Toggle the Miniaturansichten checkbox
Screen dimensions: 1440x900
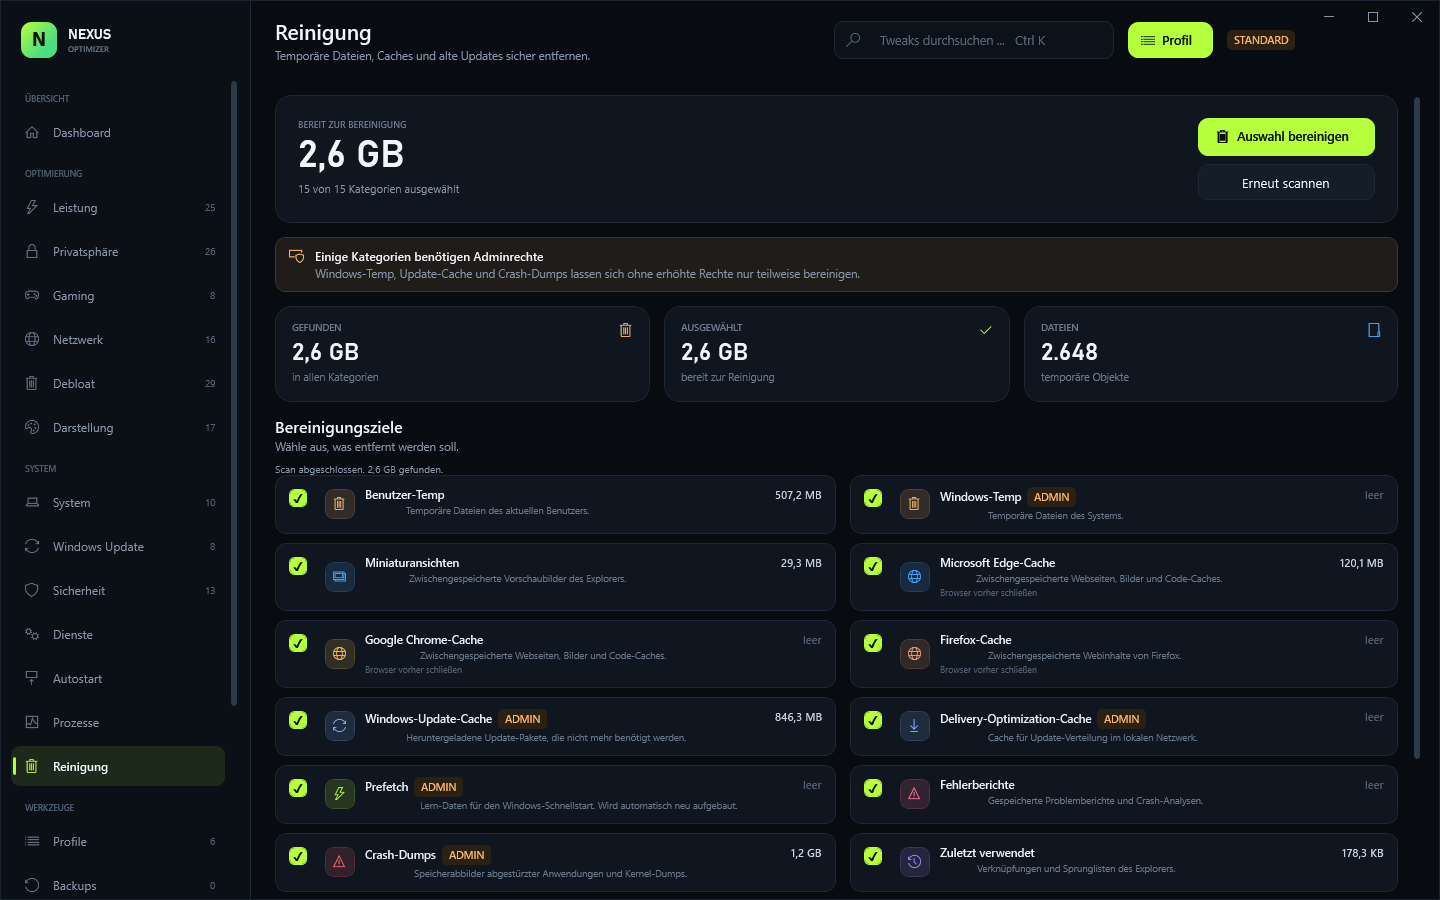[x=298, y=566]
